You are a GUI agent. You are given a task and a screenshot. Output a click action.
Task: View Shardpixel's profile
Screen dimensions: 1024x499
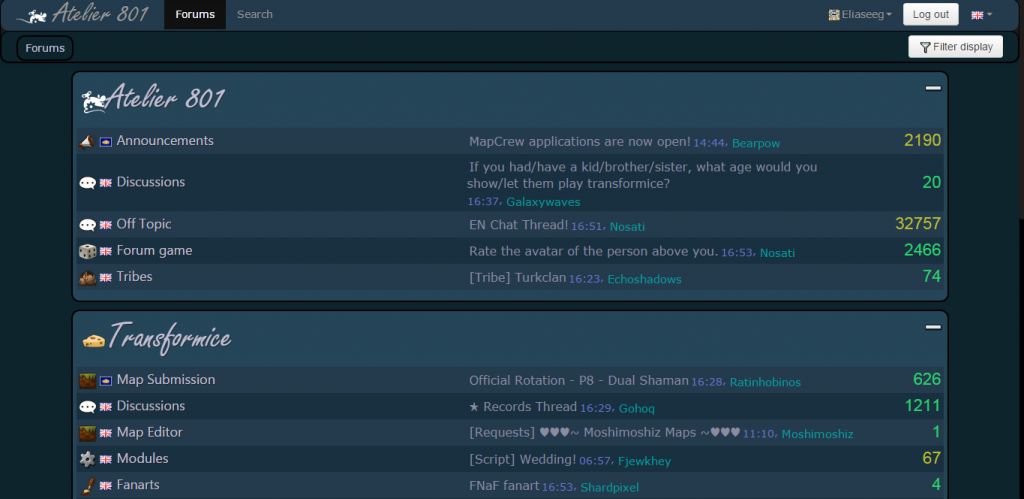pyautogui.click(x=609, y=488)
